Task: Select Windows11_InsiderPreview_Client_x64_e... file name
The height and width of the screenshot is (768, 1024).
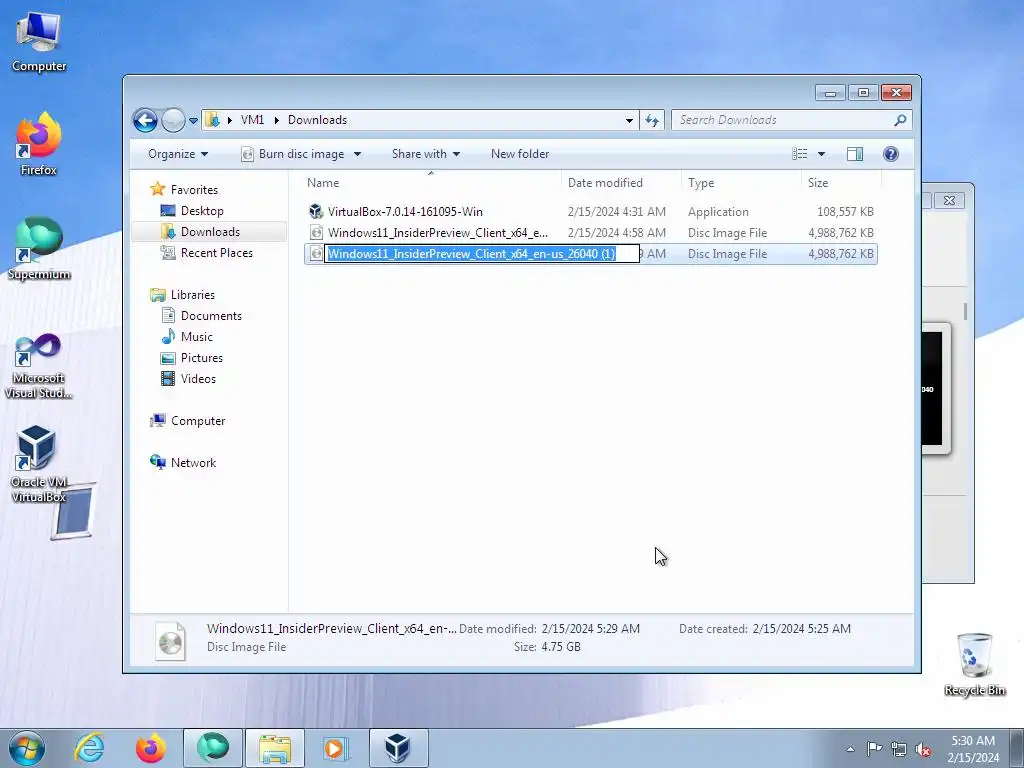Action: tap(438, 232)
